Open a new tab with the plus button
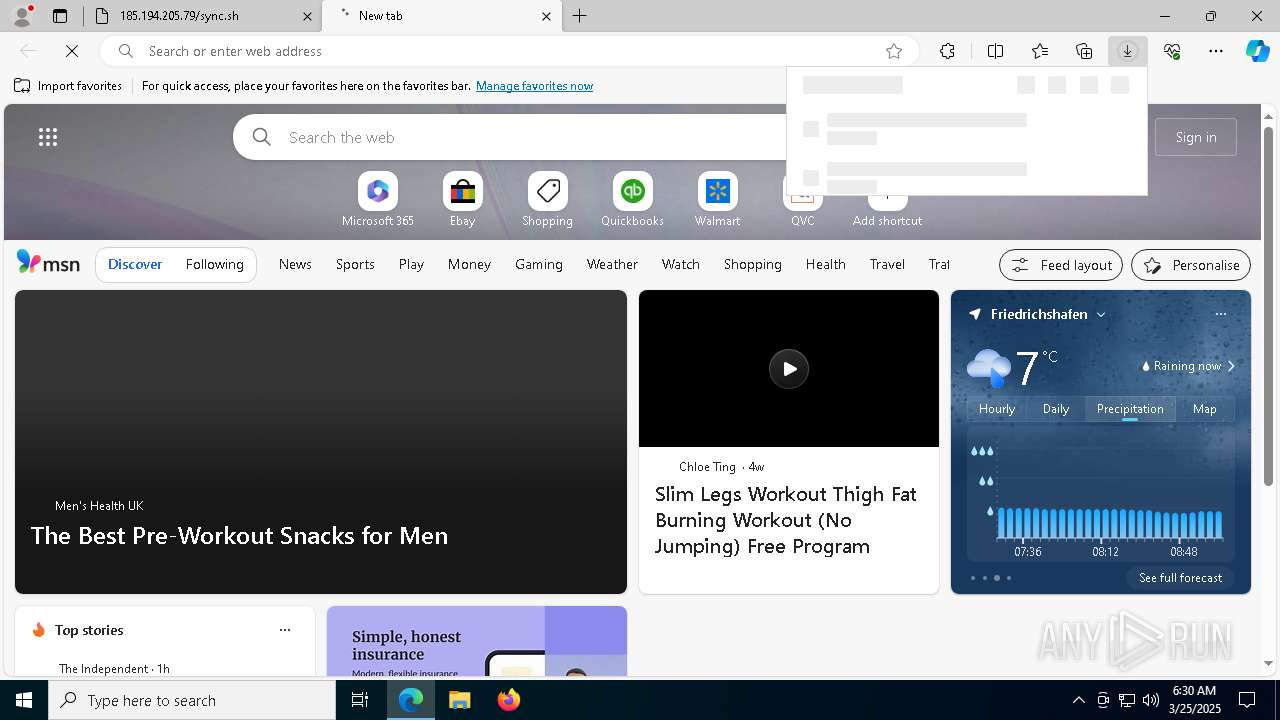This screenshot has height=720, width=1280. [x=580, y=16]
